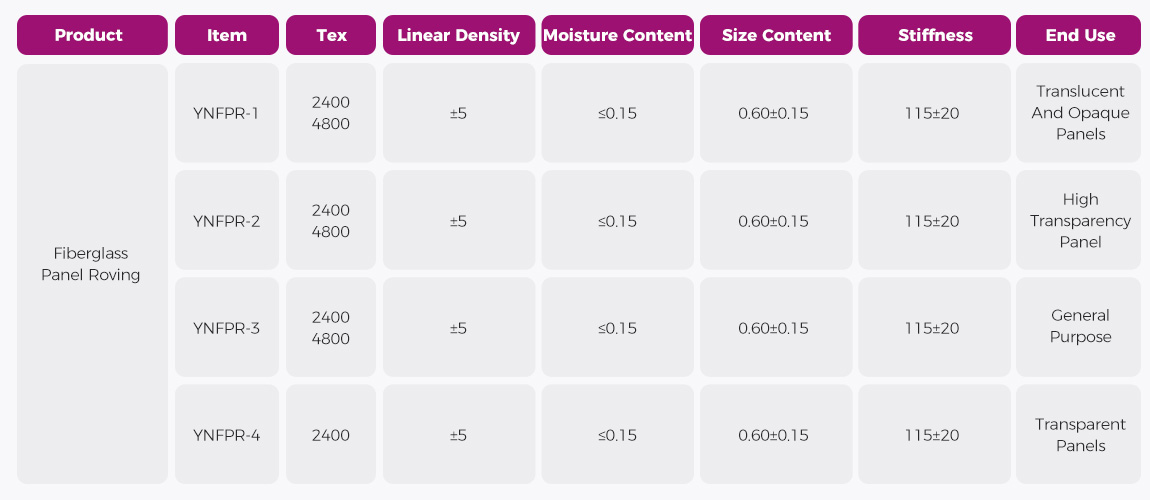
Task: Select the Item column header
Action: pyautogui.click(x=227, y=35)
